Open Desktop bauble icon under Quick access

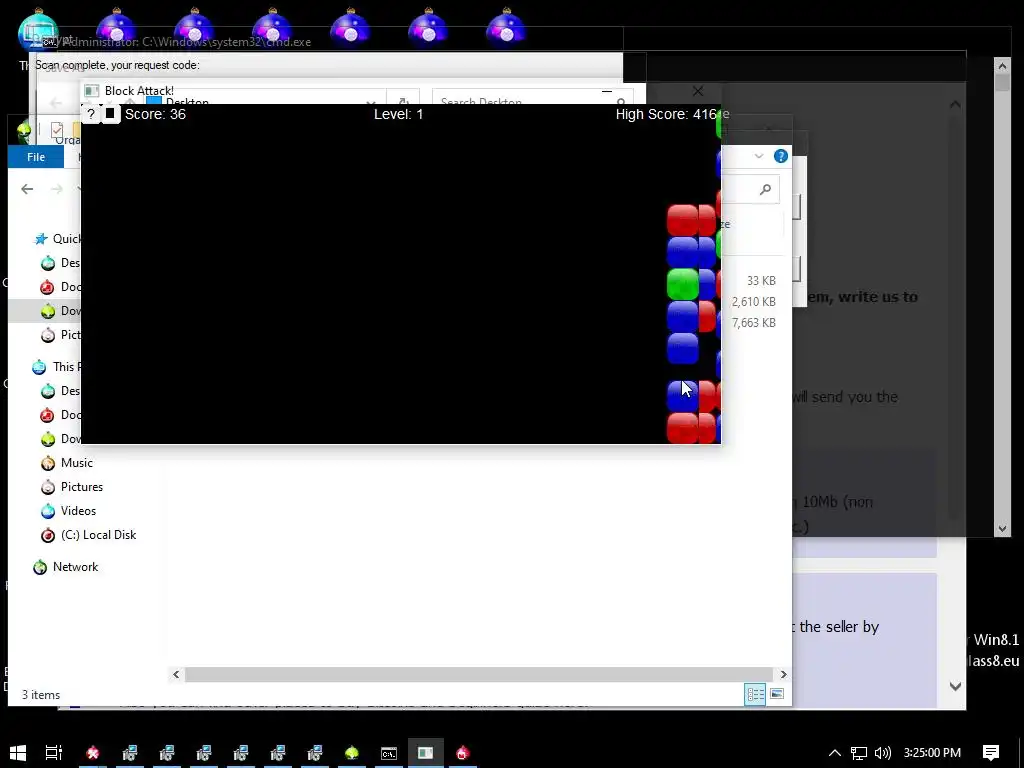[x=48, y=263]
